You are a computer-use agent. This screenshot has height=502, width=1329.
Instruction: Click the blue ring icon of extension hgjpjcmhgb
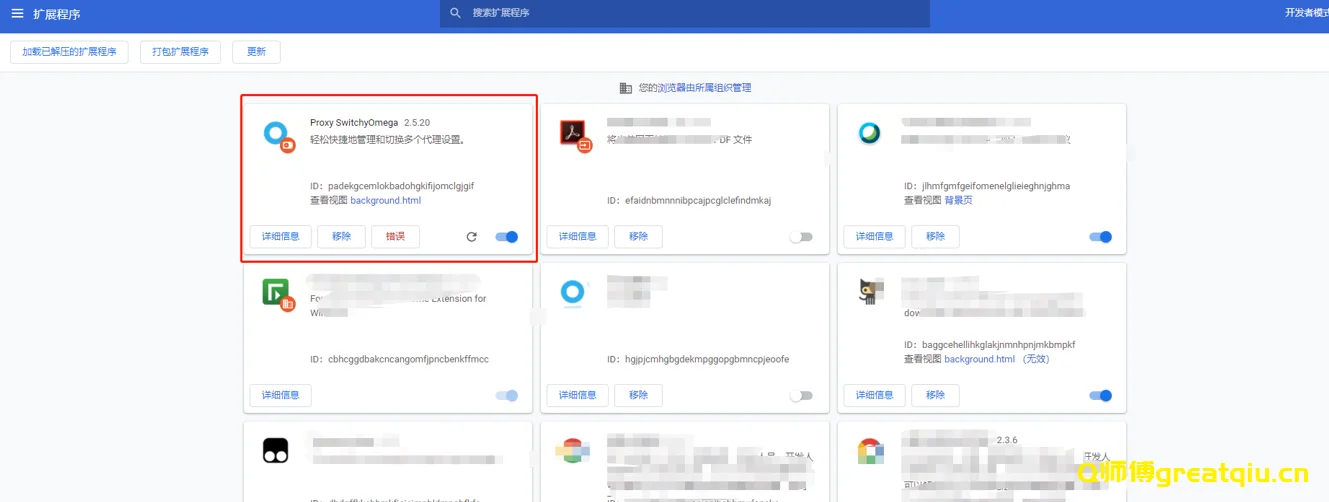(572, 291)
